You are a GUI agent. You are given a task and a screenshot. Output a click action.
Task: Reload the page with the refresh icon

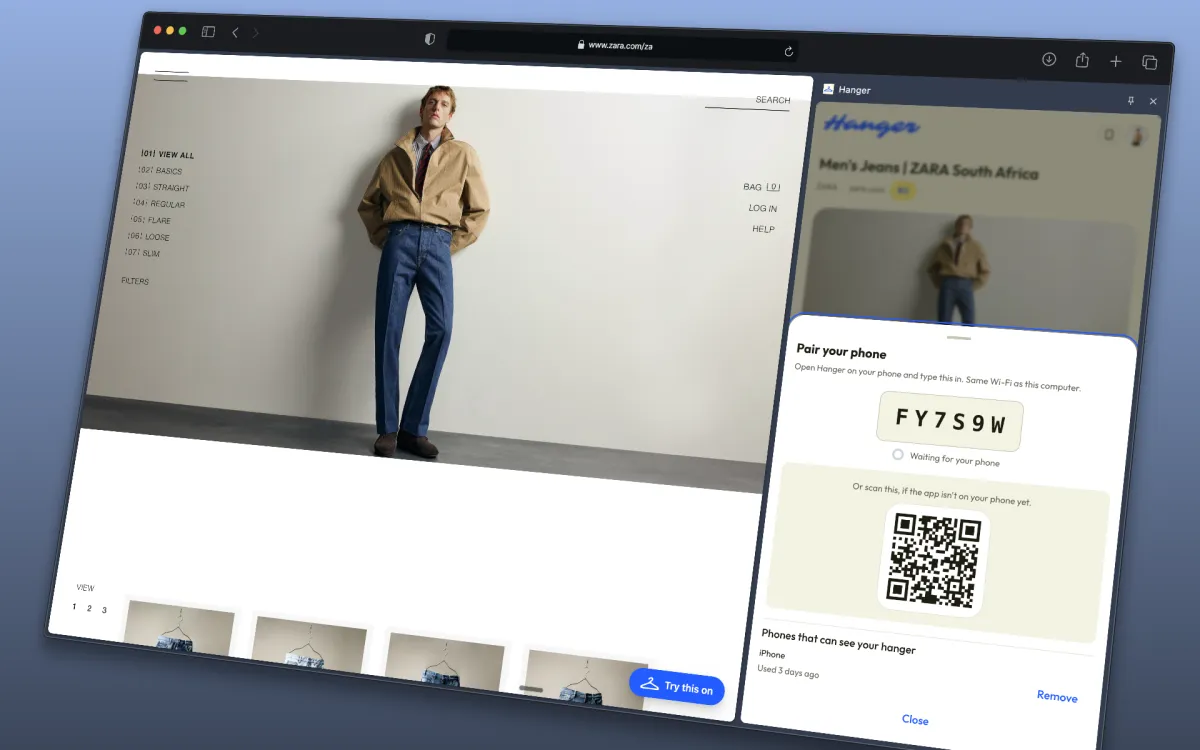click(788, 51)
